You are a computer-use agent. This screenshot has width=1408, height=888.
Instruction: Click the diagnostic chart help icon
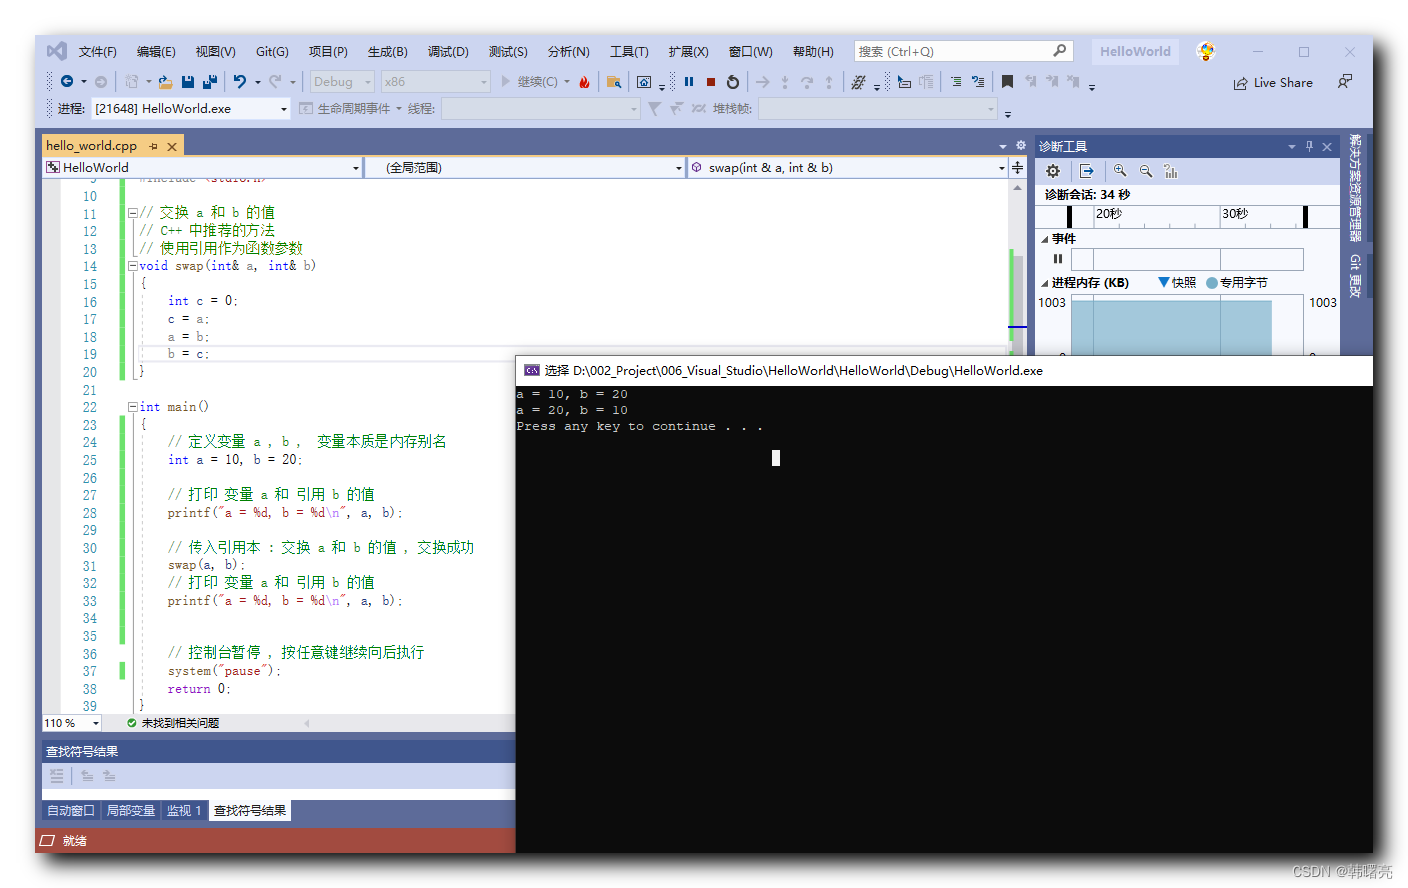(1171, 171)
